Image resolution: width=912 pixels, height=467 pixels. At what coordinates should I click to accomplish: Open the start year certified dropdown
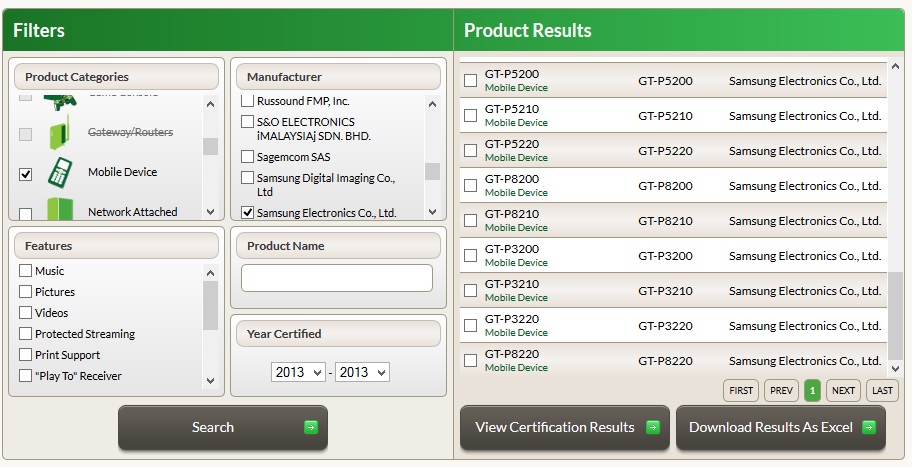(298, 372)
